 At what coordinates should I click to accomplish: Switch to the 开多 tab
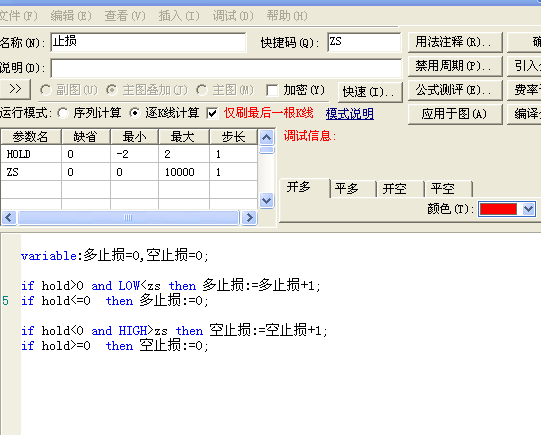[304, 188]
